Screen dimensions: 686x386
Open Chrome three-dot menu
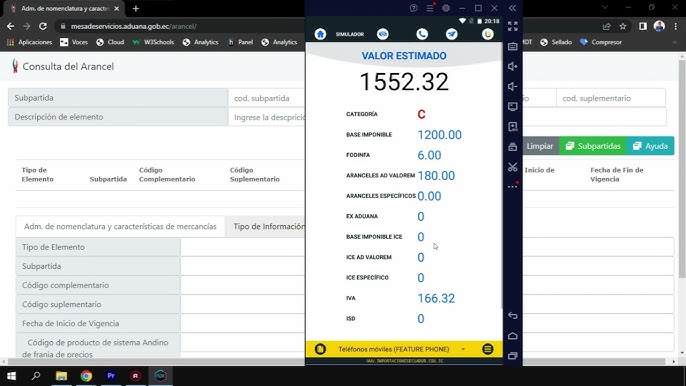click(x=676, y=26)
